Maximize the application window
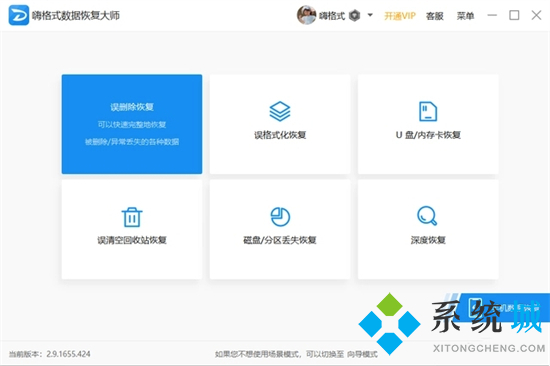Viewport: 550px width, 366px height. click(514, 15)
